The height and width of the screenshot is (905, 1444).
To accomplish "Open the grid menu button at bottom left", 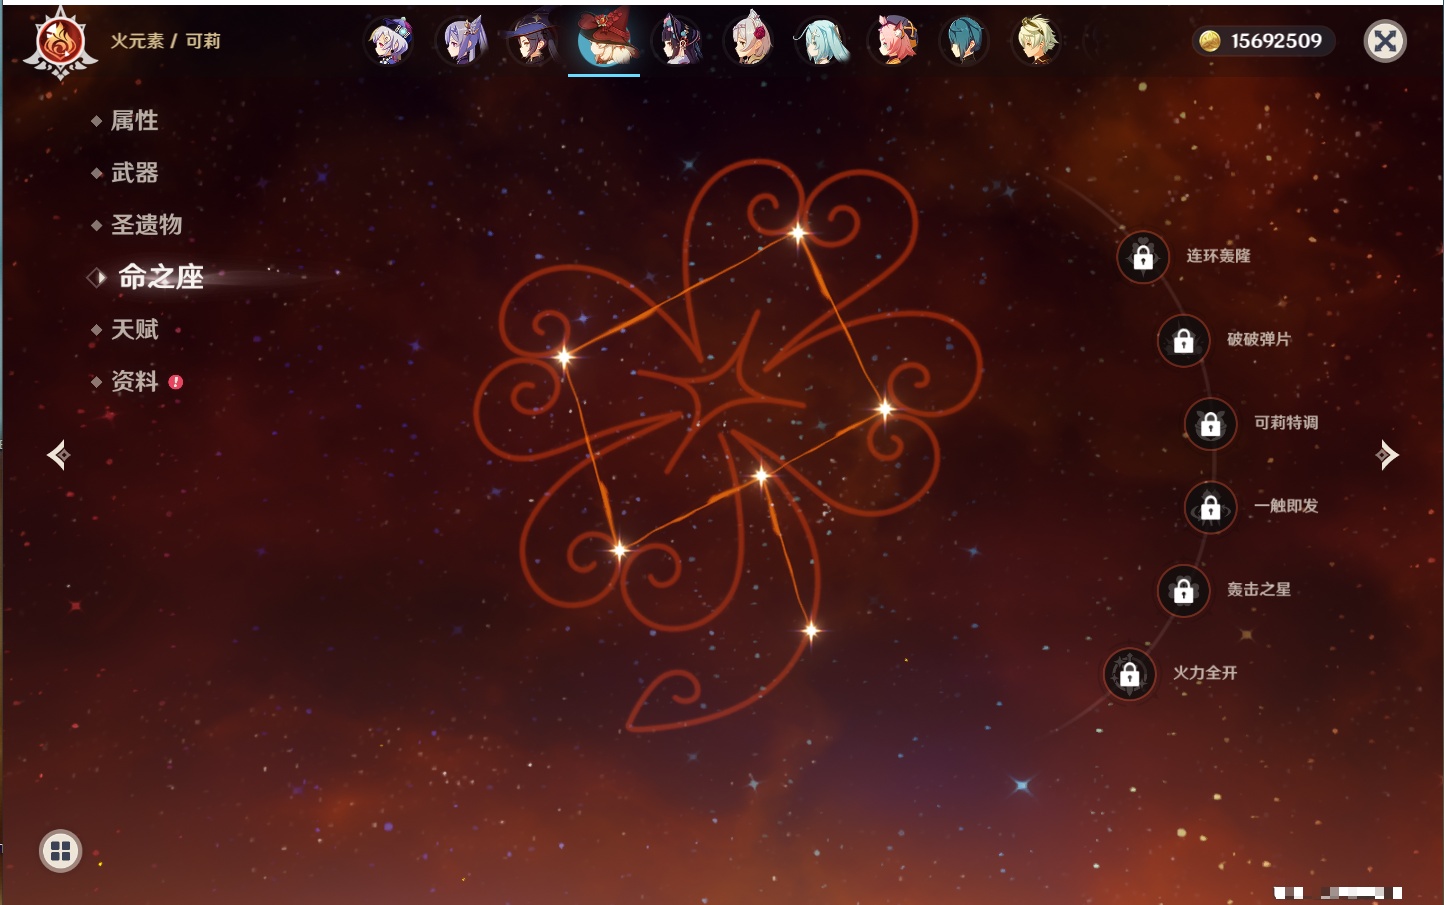I will click(60, 851).
